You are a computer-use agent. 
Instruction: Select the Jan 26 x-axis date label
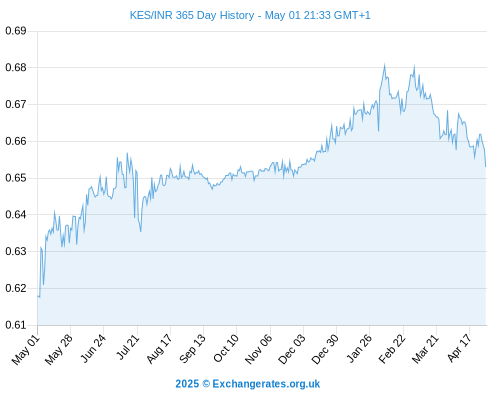359,348
